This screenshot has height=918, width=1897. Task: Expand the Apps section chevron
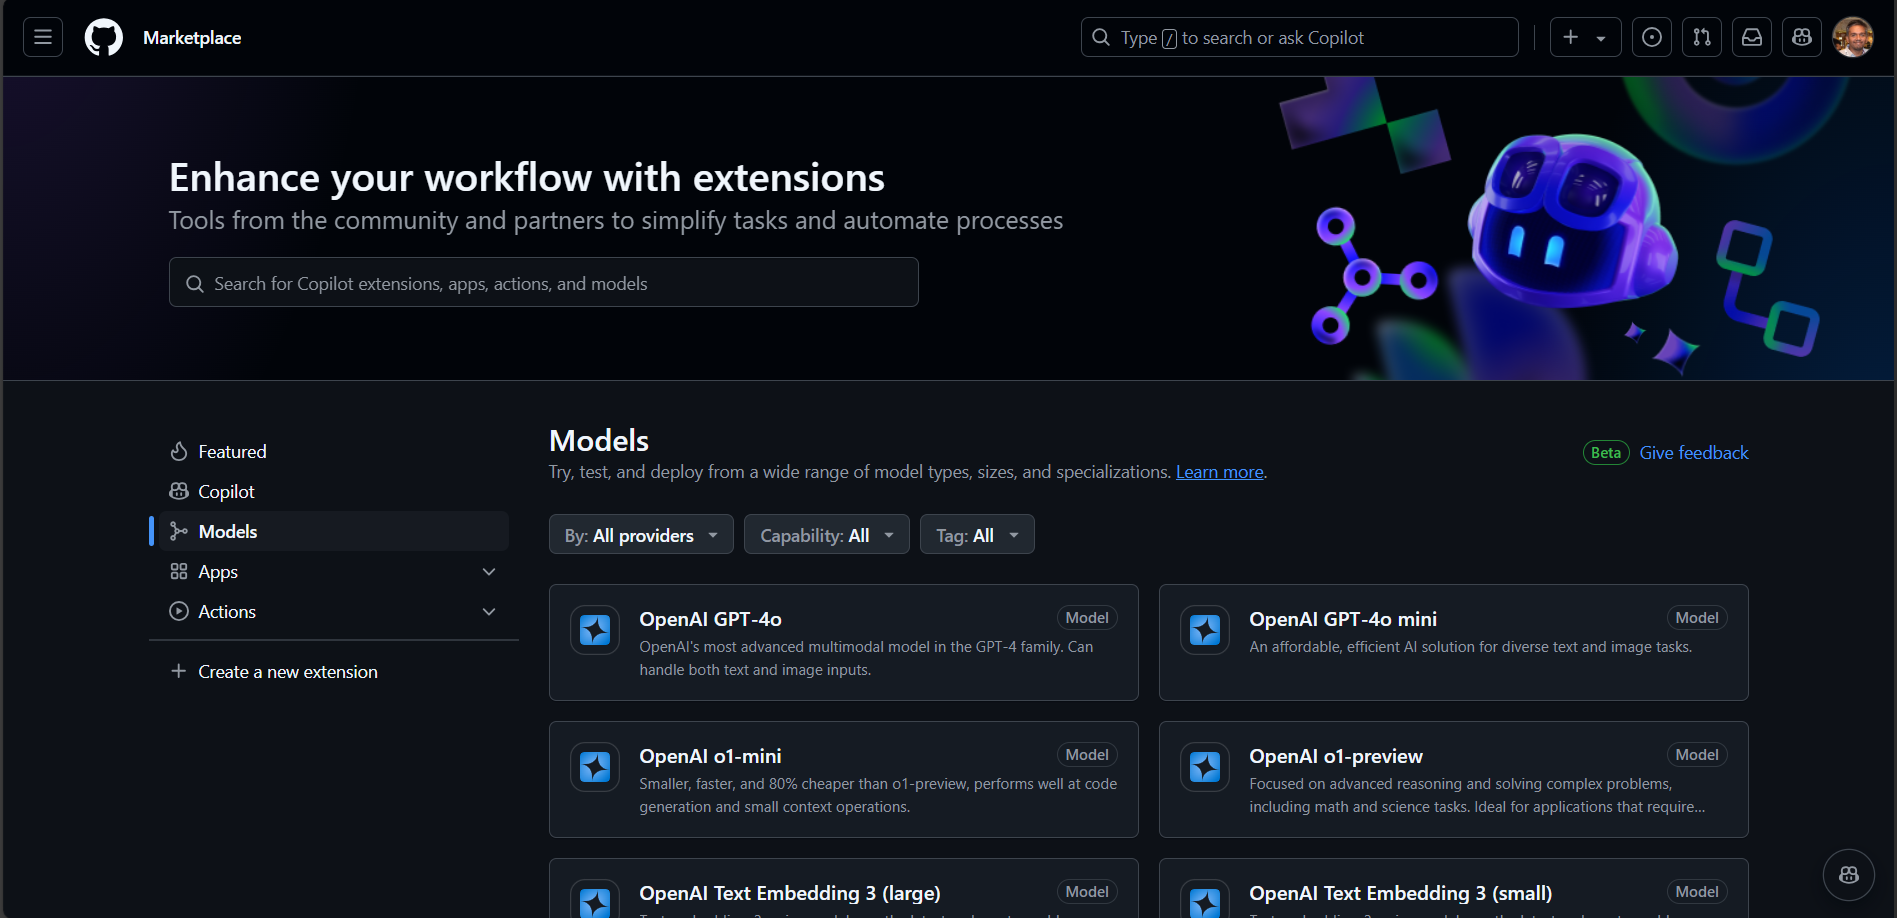tap(489, 571)
